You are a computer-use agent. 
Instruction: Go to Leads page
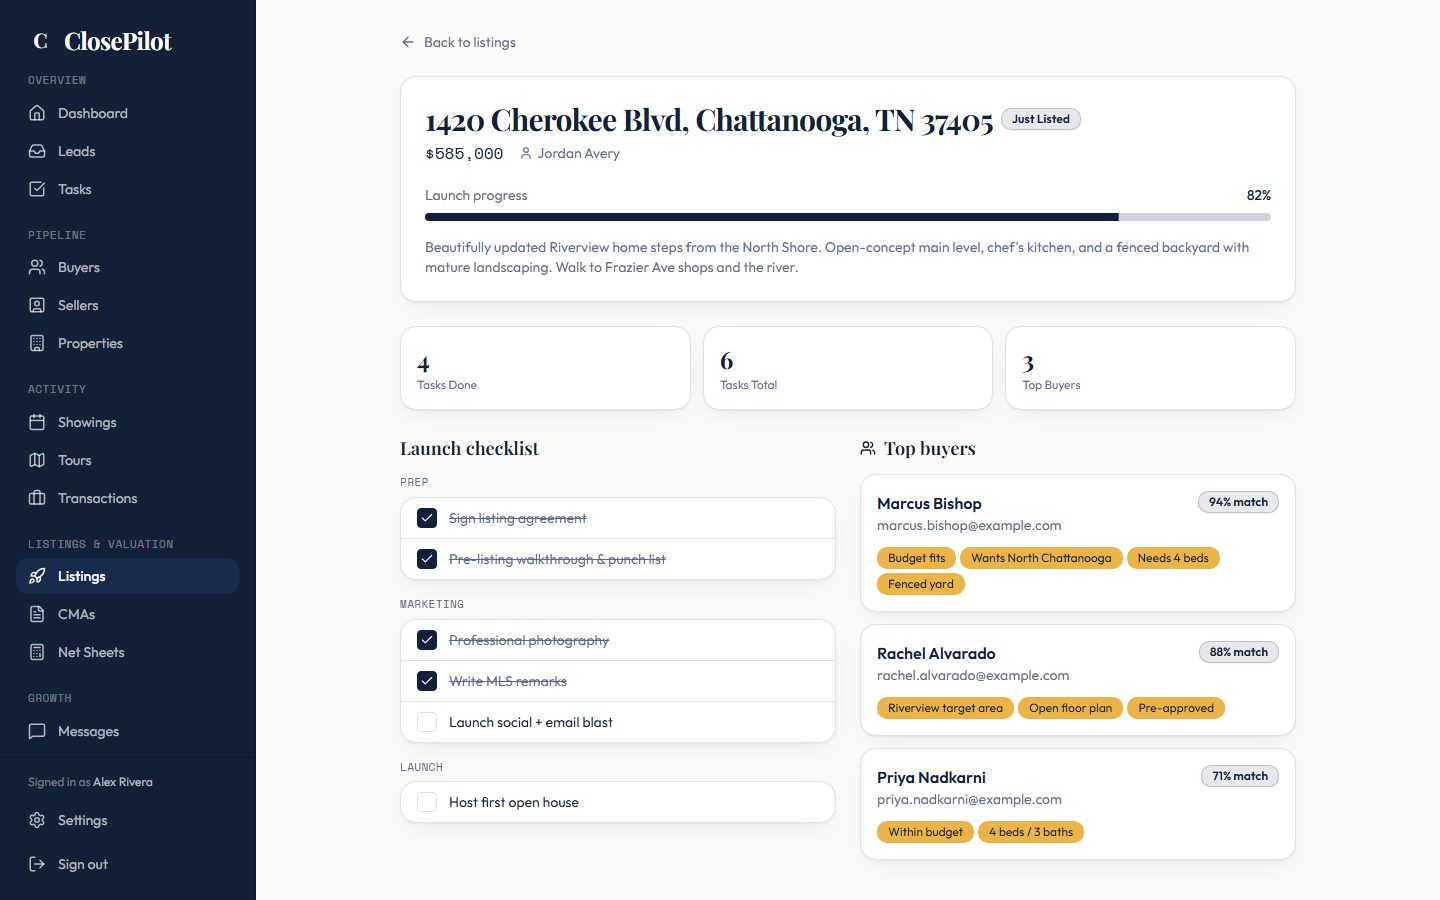(x=127, y=151)
